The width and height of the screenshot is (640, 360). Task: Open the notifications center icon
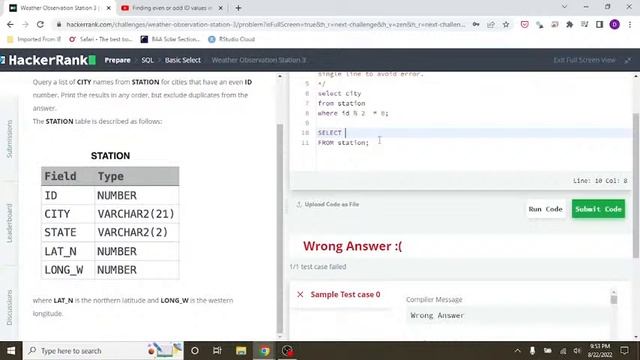pos(624,351)
